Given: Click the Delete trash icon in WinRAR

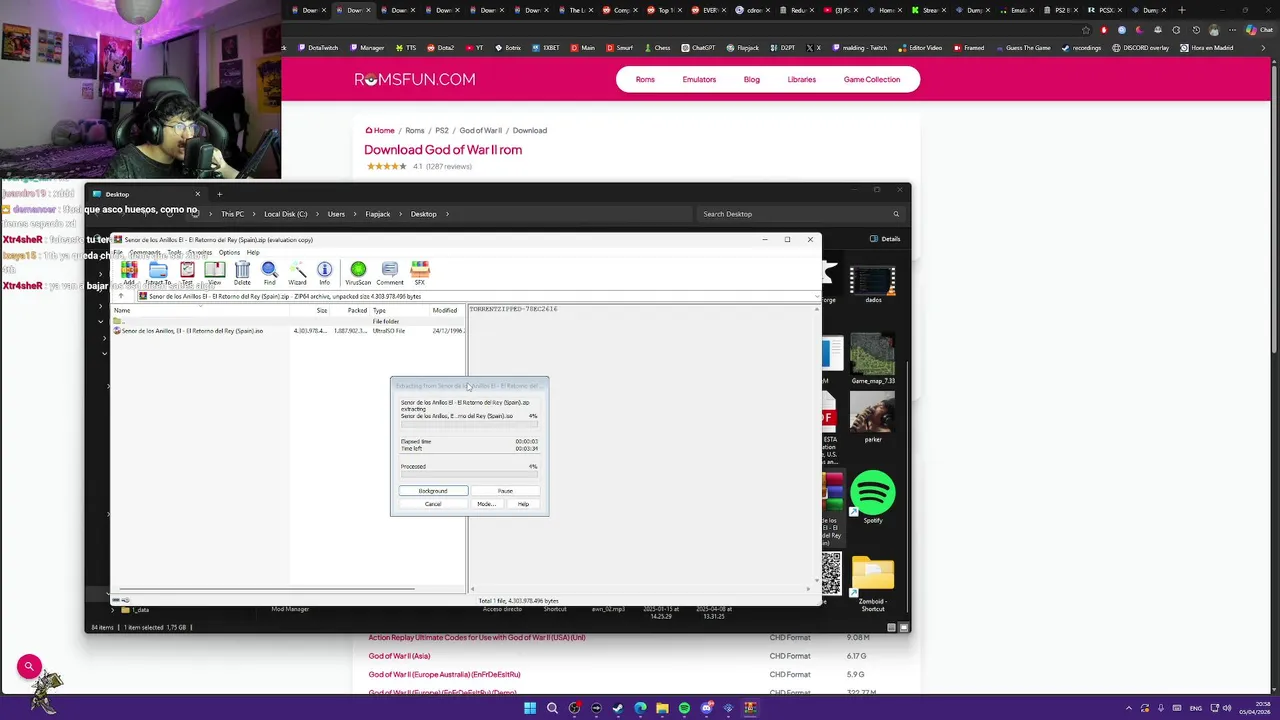Looking at the screenshot, I should (x=242, y=273).
